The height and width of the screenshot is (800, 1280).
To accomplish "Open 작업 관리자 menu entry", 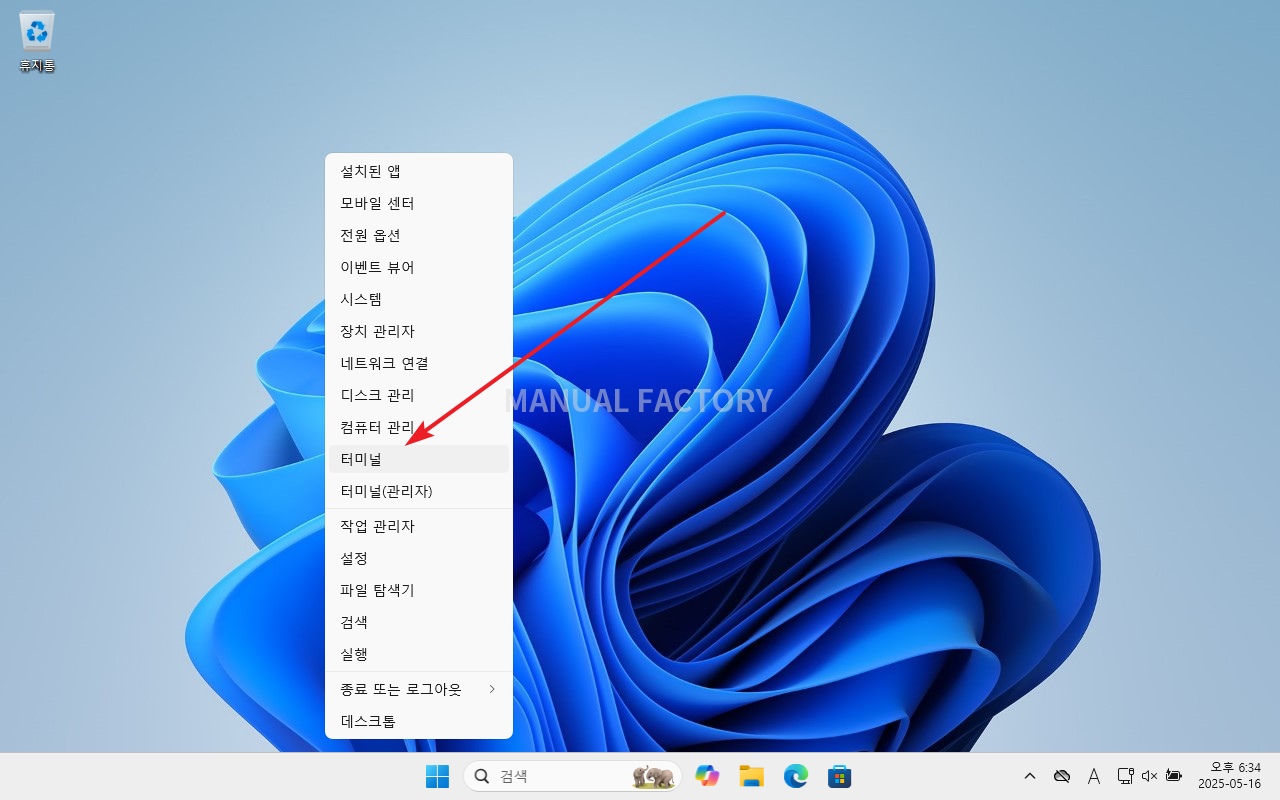I will click(419, 527).
